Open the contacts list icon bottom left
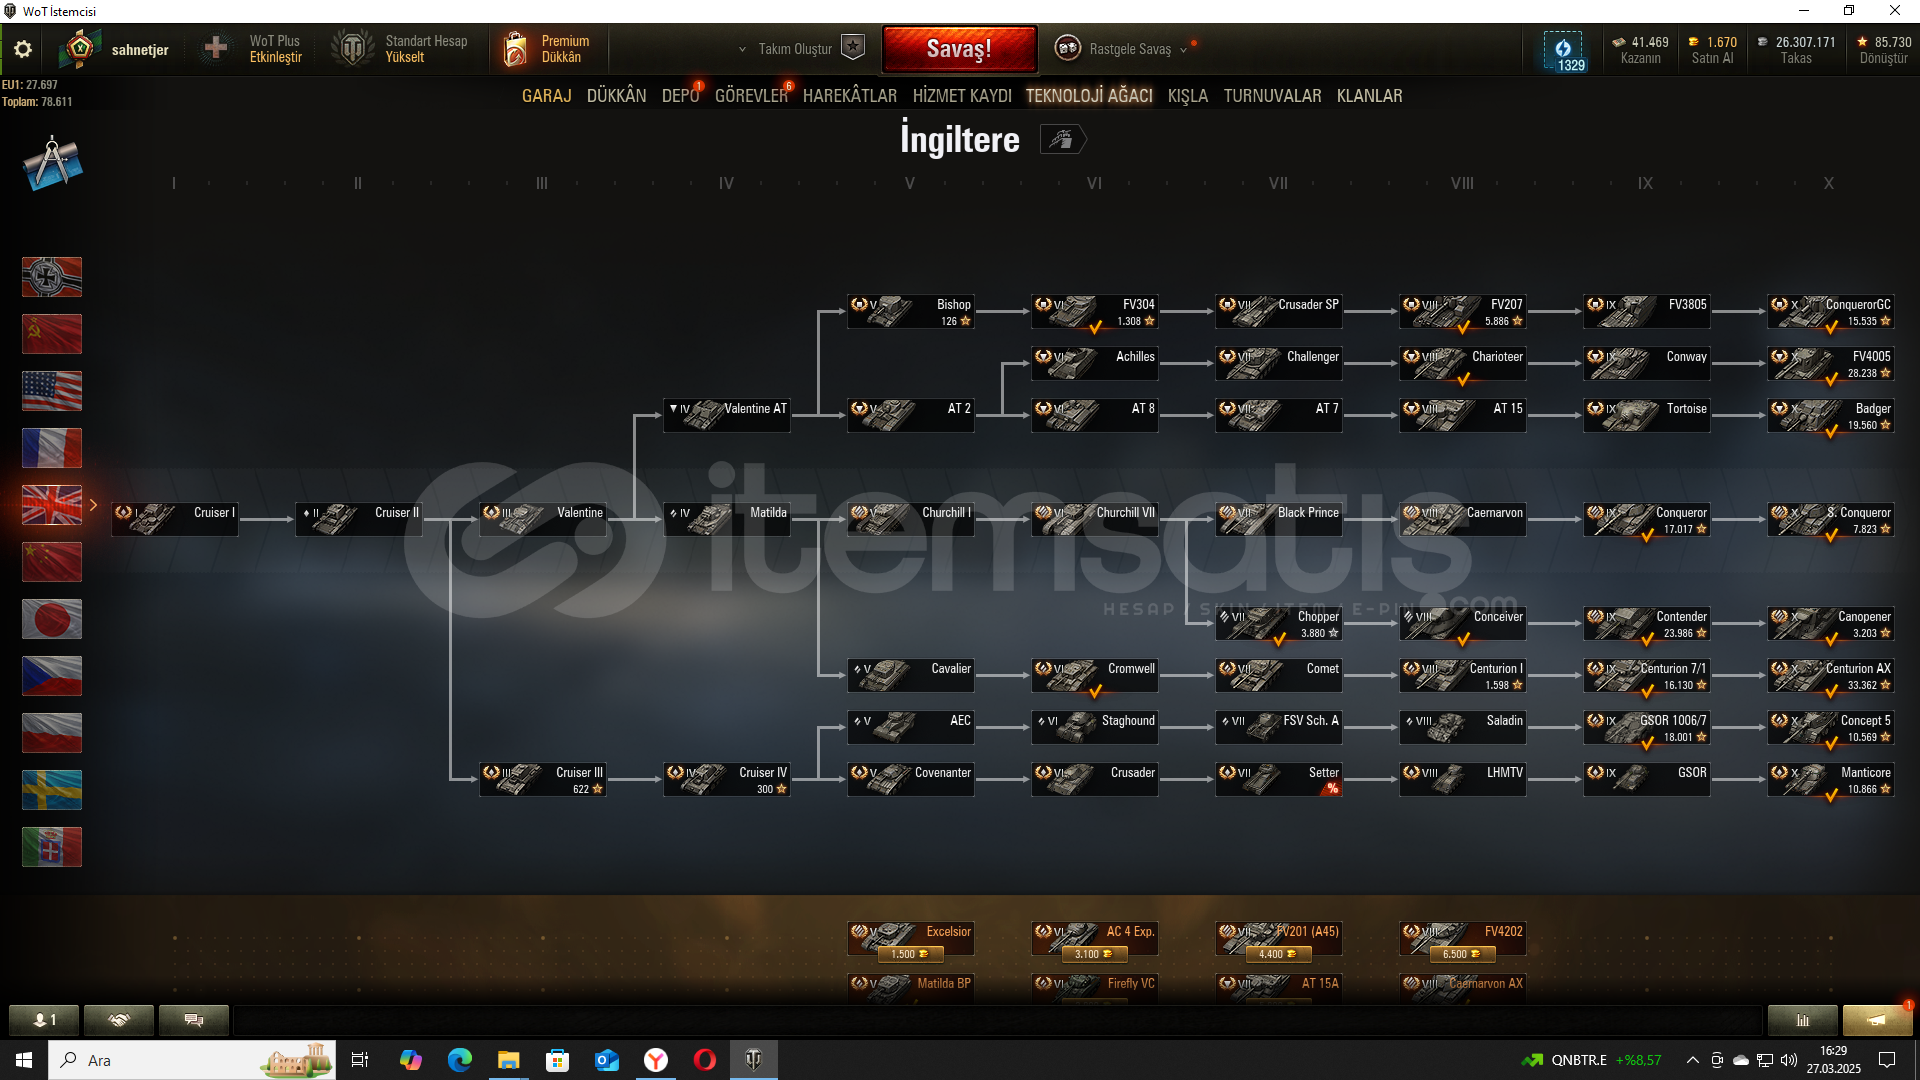The width and height of the screenshot is (1920, 1080). [x=44, y=1020]
